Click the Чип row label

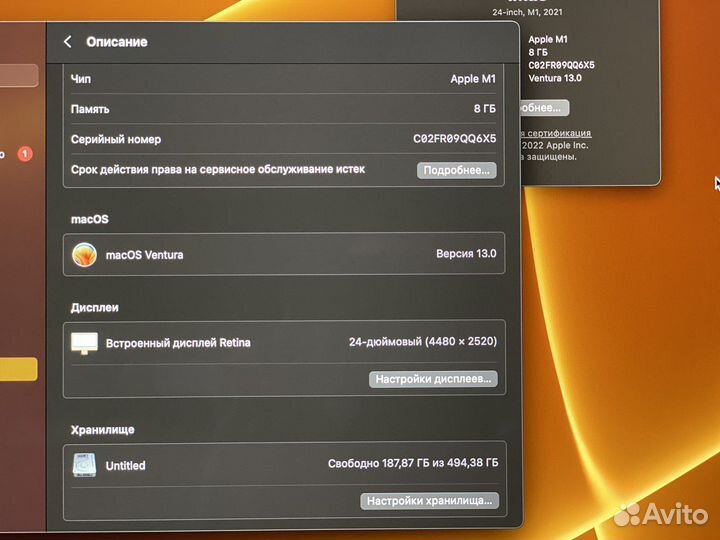[81, 79]
